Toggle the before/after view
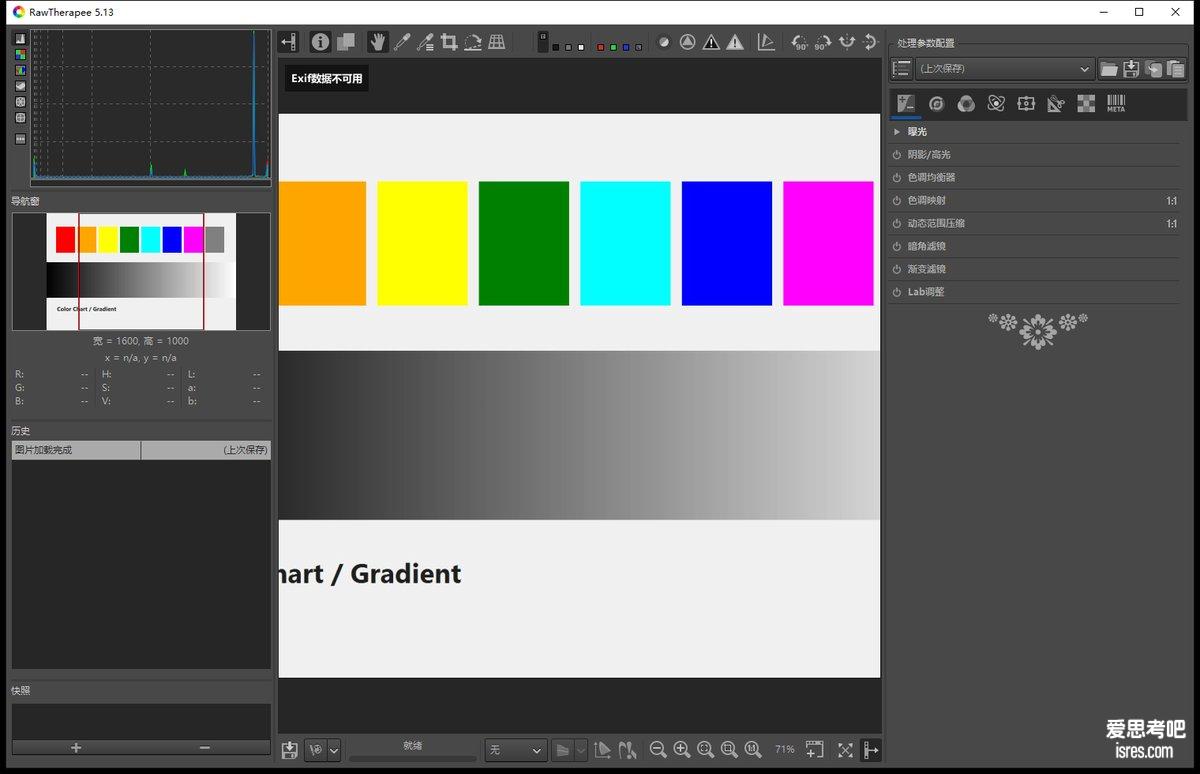1200x774 pixels. point(346,42)
